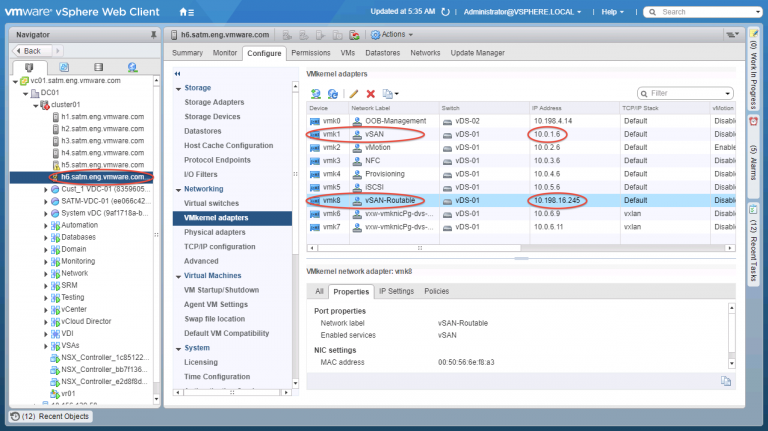Screen dimensions: 768x431
Task: Switch to the Summary tab
Action: pos(187,52)
